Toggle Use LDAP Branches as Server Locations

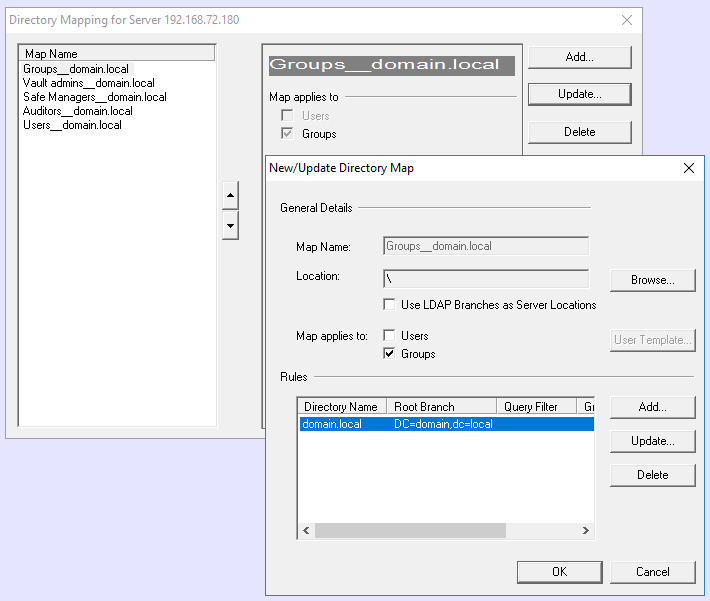[389, 304]
